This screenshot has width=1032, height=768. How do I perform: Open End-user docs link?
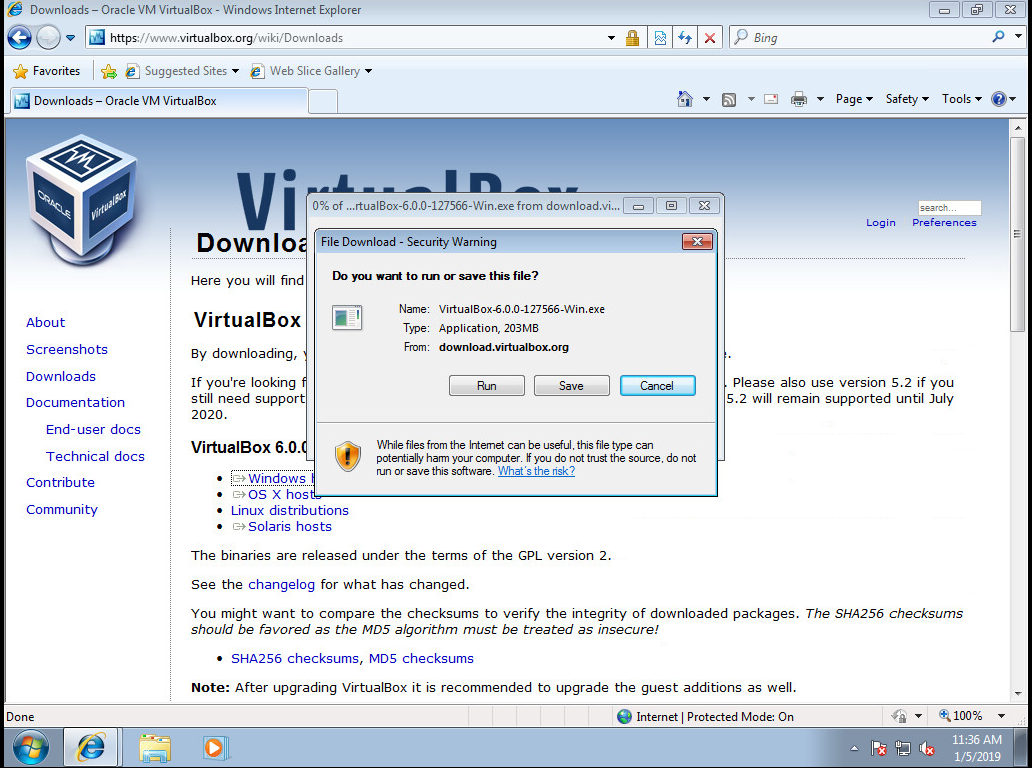click(x=93, y=429)
